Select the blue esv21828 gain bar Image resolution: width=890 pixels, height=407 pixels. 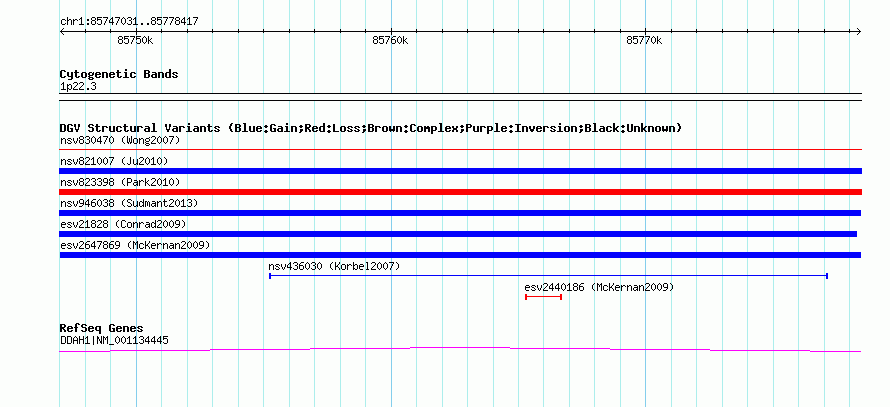click(x=458, y=234)
